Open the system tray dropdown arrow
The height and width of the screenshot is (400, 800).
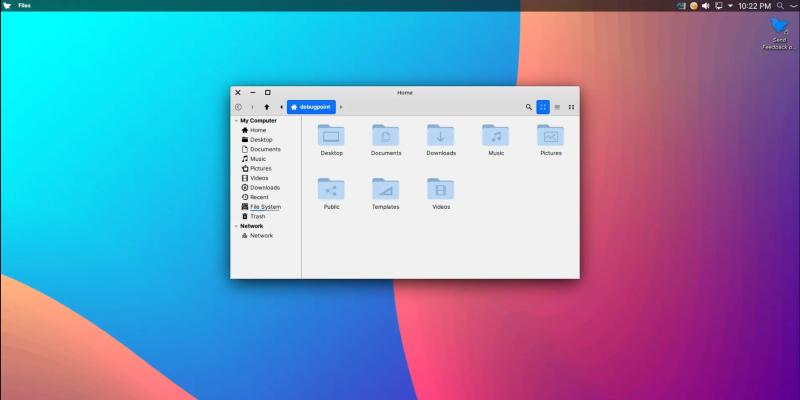[730, 6]
